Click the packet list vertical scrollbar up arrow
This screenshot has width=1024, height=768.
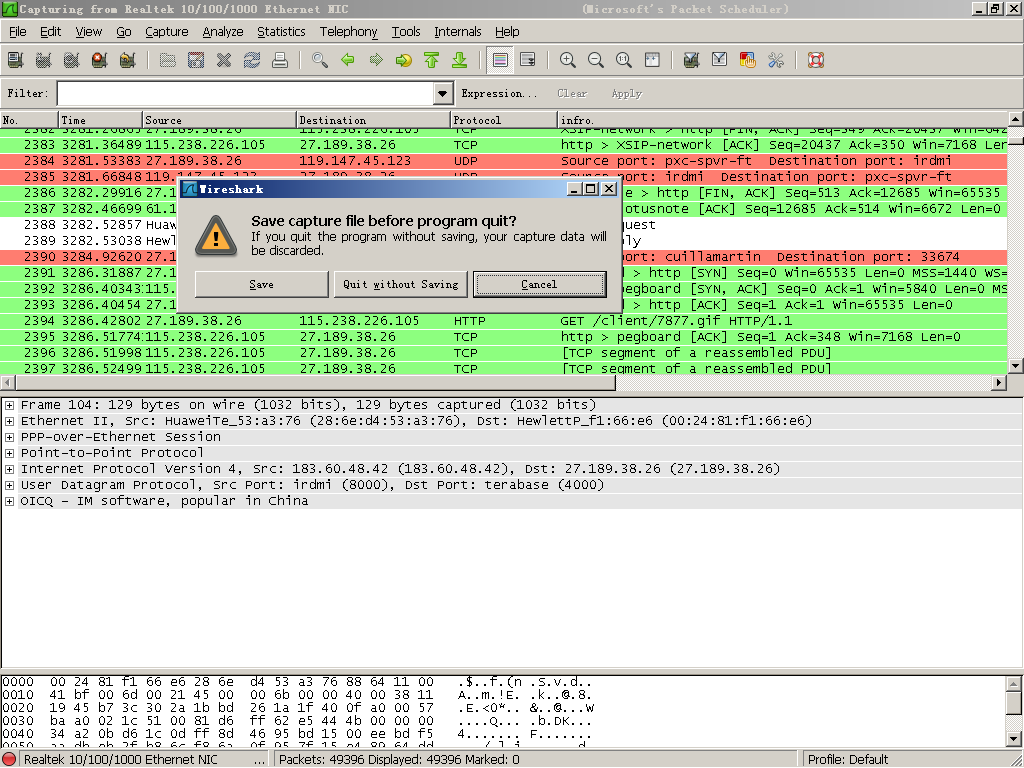1016,119
